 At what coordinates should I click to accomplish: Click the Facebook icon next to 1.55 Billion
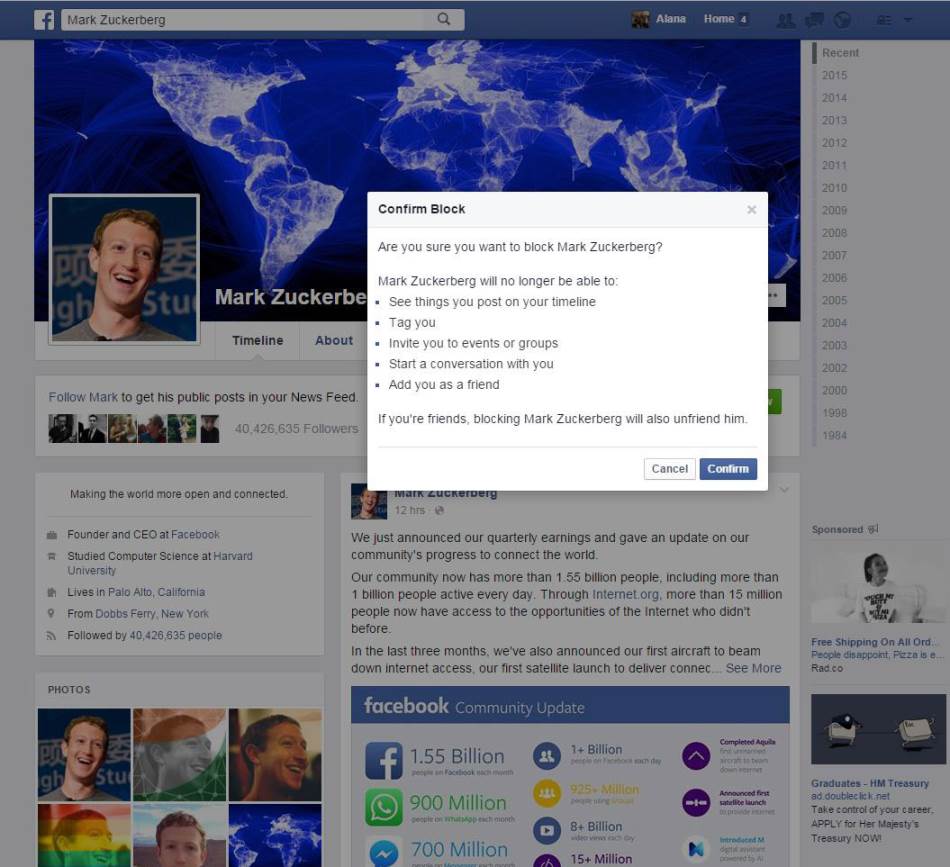[x=385, y=758]
